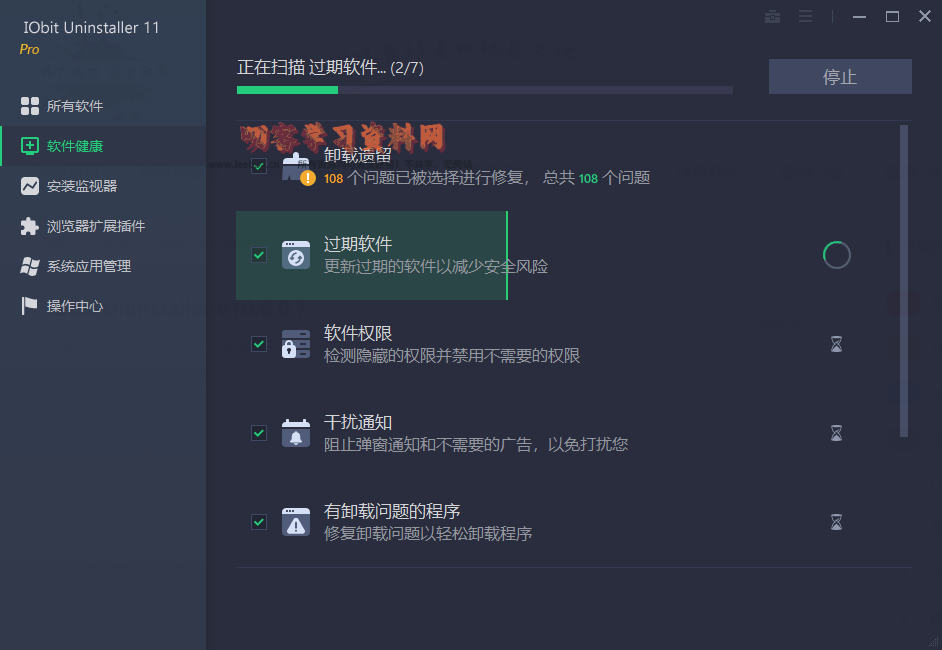
Task: Click the spinning scan indicator for 过期软件
Action: tap(836, 255)
